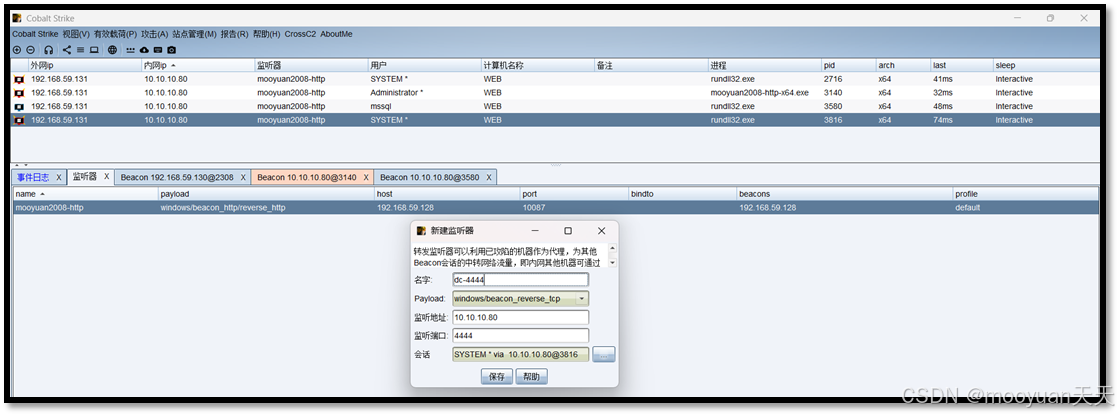Click the globe icon in the toolbar
Image resolution: width=1119 pixels, height=416 pixels.
113,50
